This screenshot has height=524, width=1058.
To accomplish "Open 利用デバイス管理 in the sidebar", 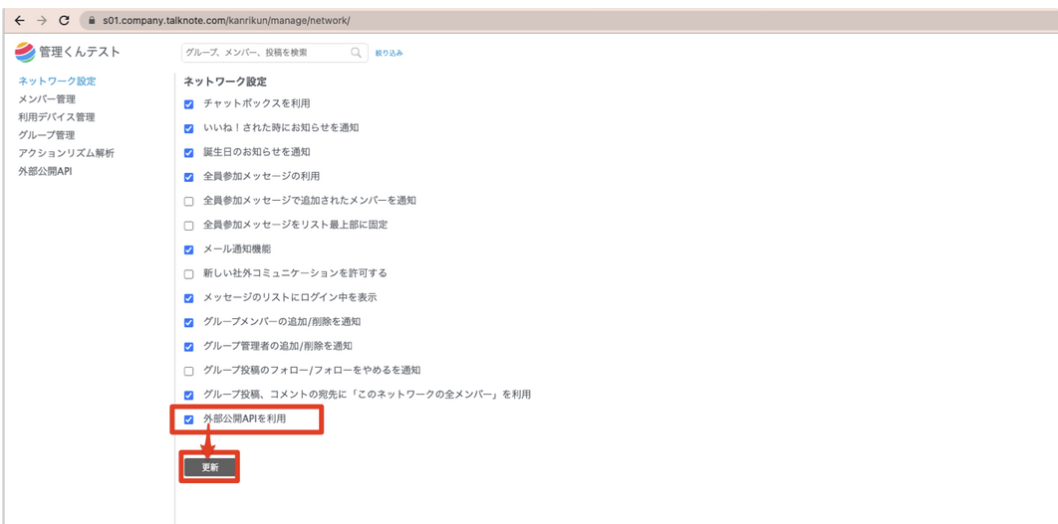I will [57, 117].
